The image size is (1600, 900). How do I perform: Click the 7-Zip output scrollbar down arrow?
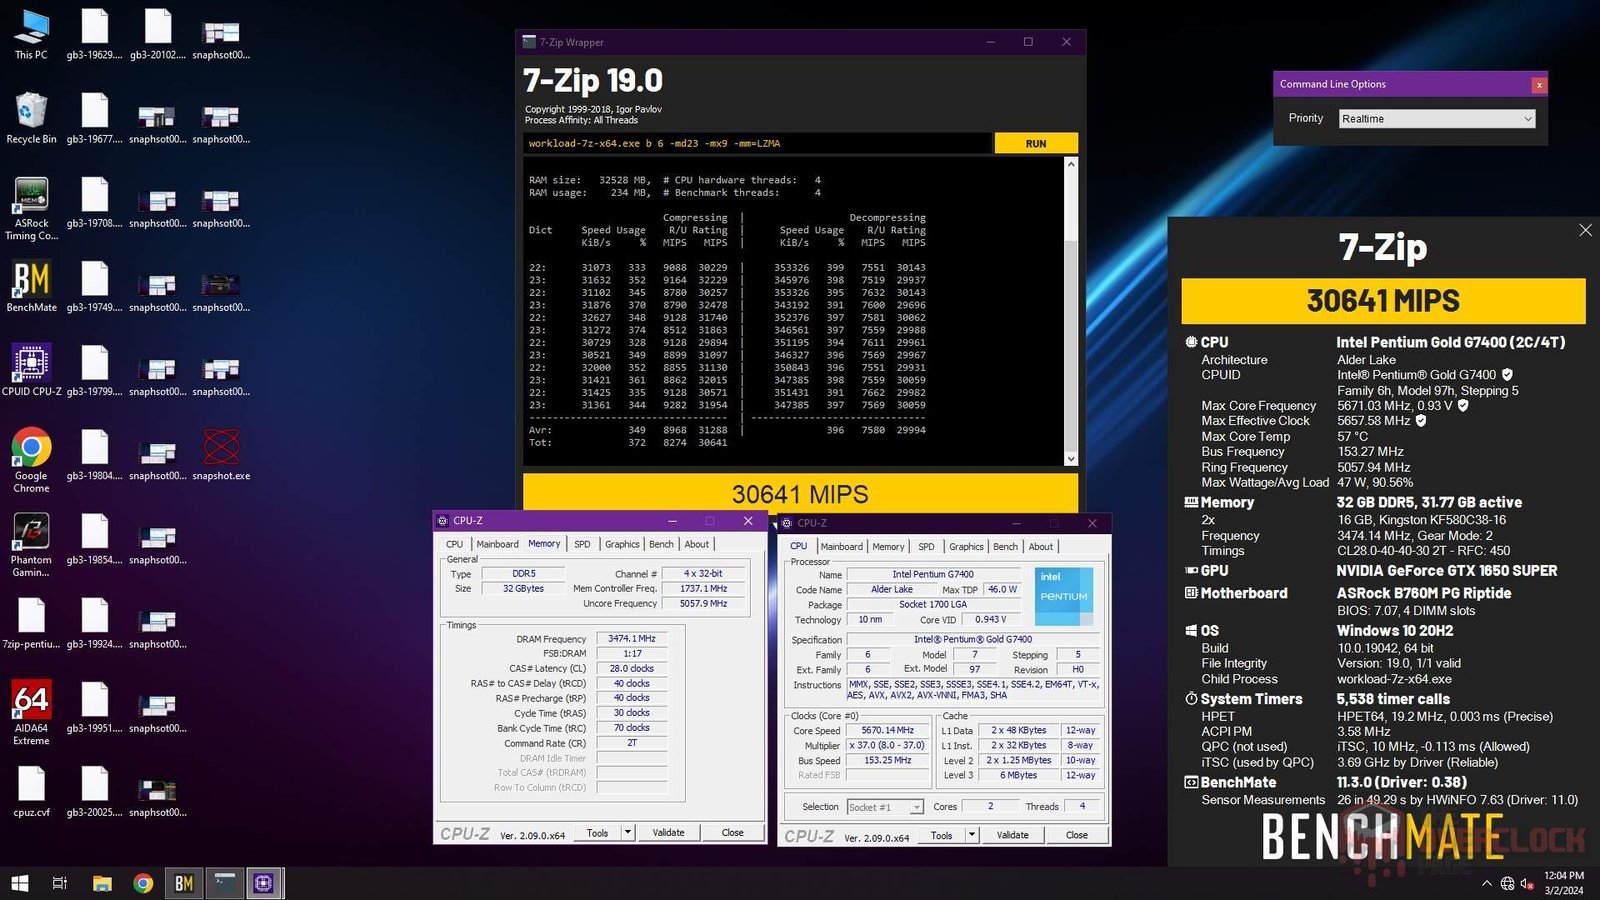click(1071, 459)
